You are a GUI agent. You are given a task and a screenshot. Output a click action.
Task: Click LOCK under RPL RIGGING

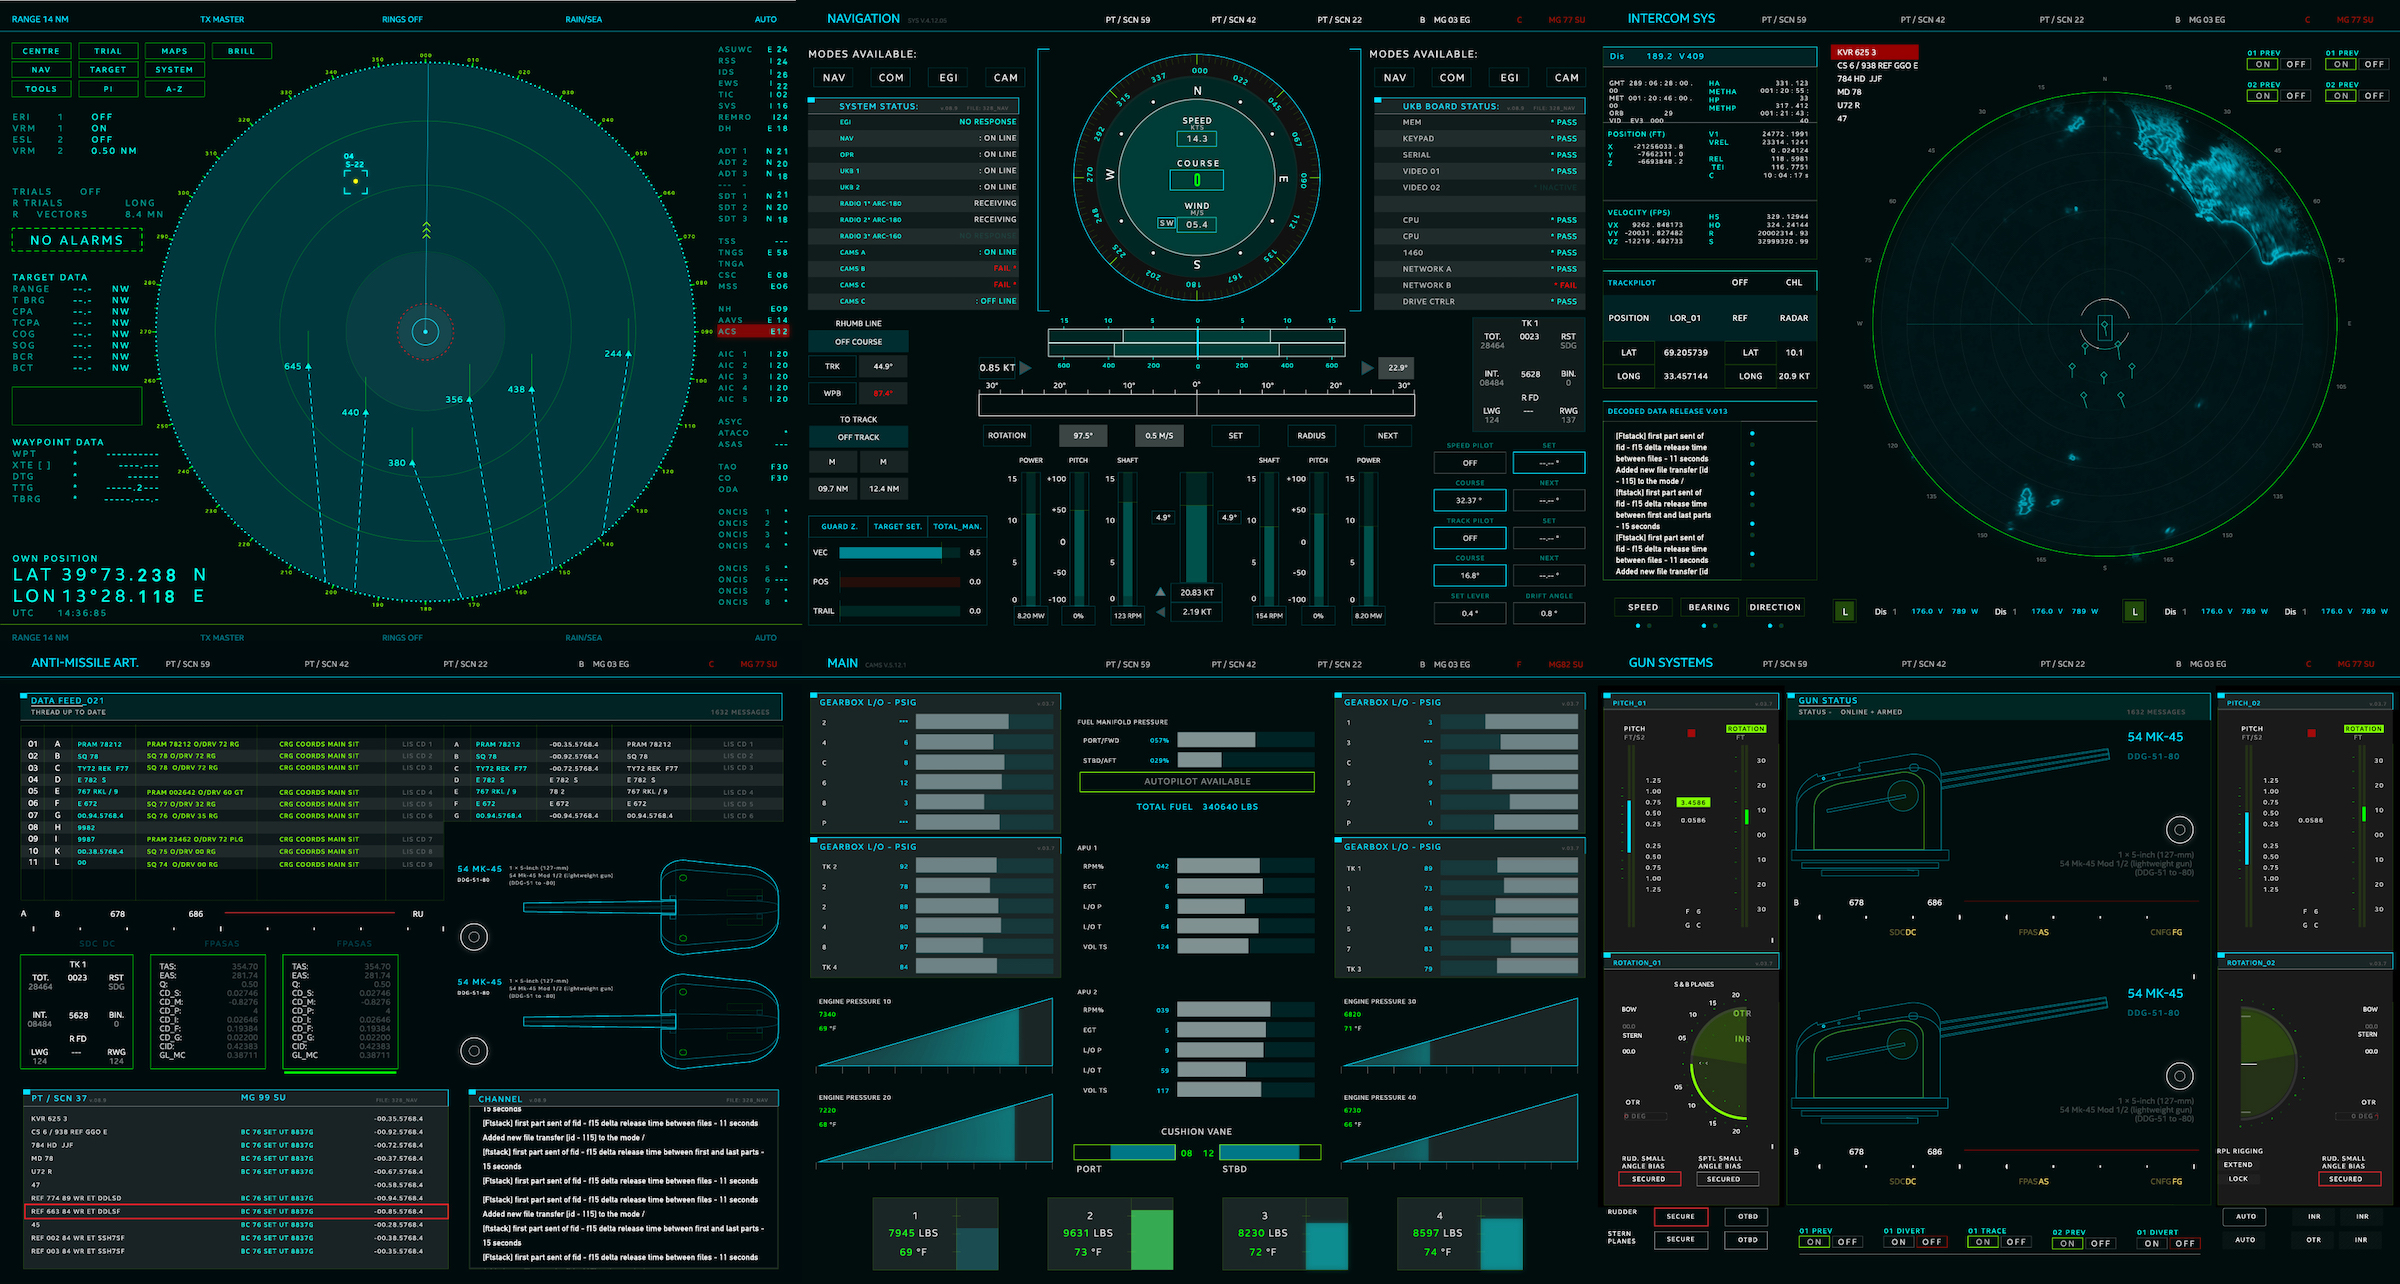[x=2238, y=1179]
